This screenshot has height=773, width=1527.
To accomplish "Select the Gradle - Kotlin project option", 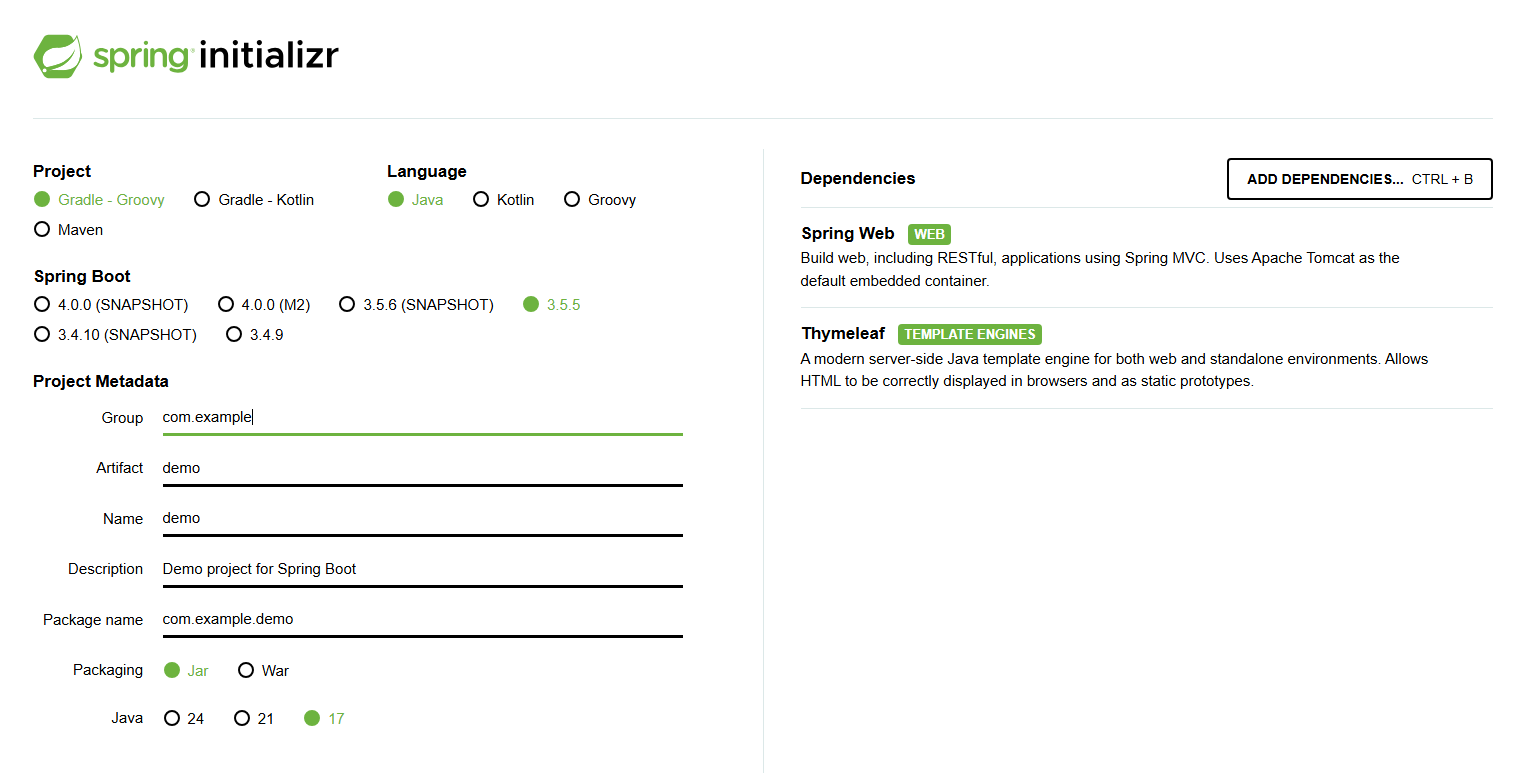I will click(x=254, y=200).
